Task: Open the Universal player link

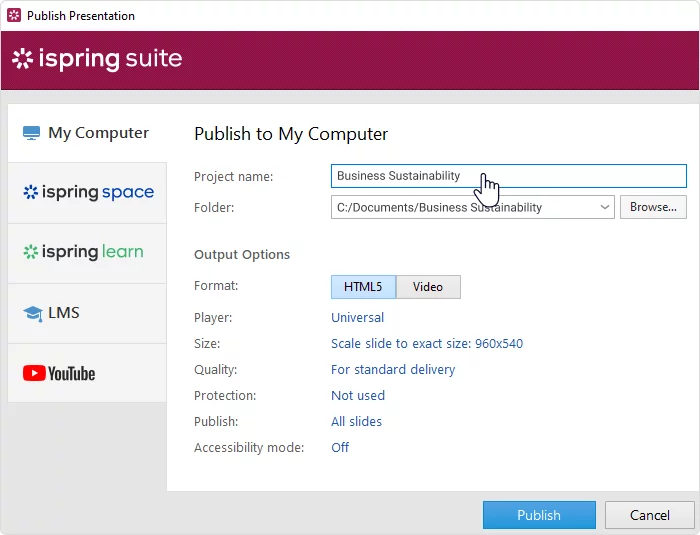Action: (x=357, y=318)
